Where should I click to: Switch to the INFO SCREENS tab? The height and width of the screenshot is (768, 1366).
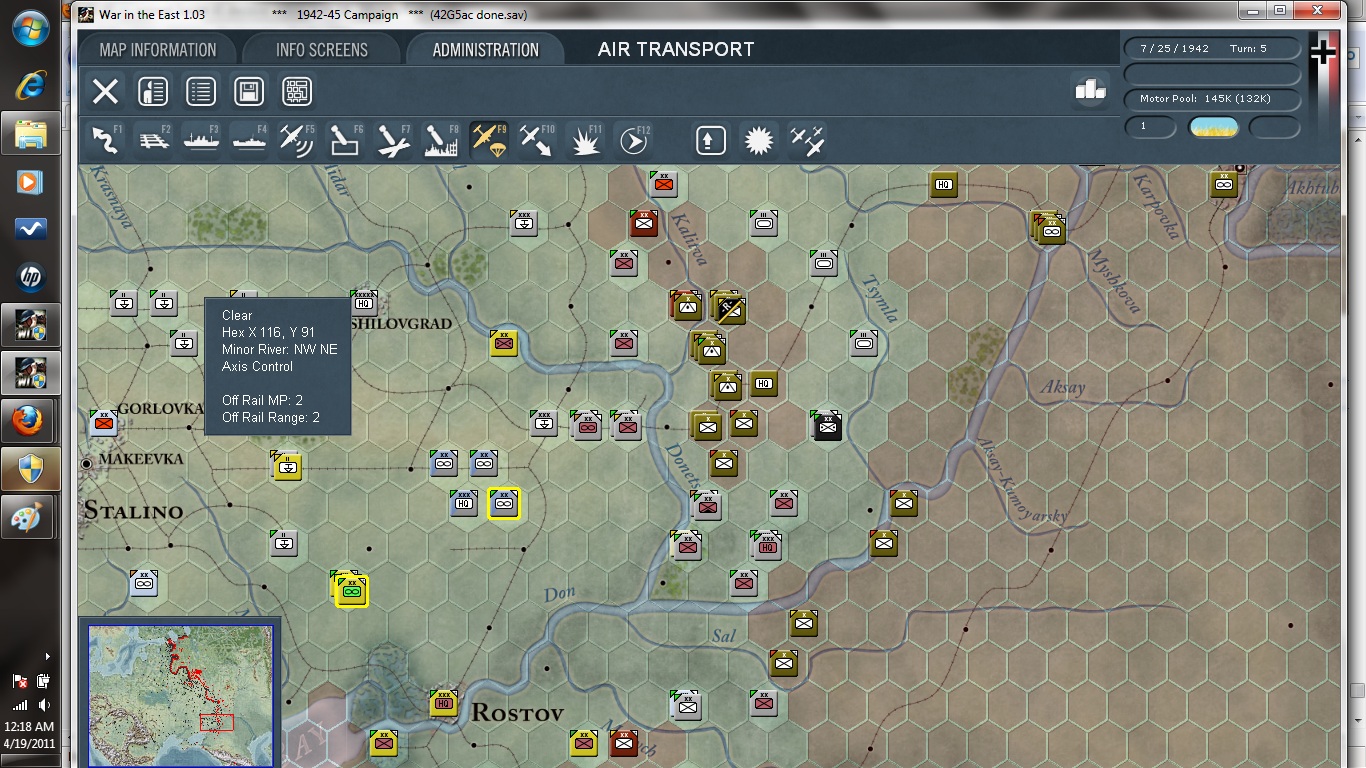322,50
